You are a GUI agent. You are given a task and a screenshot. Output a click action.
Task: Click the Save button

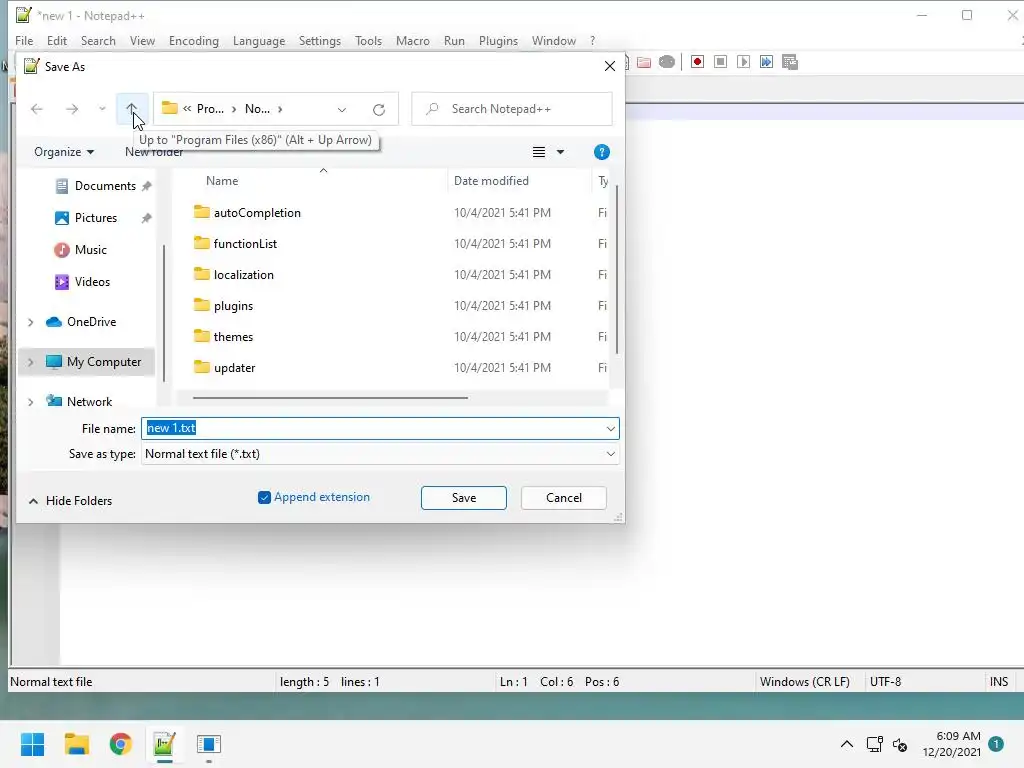464,498
